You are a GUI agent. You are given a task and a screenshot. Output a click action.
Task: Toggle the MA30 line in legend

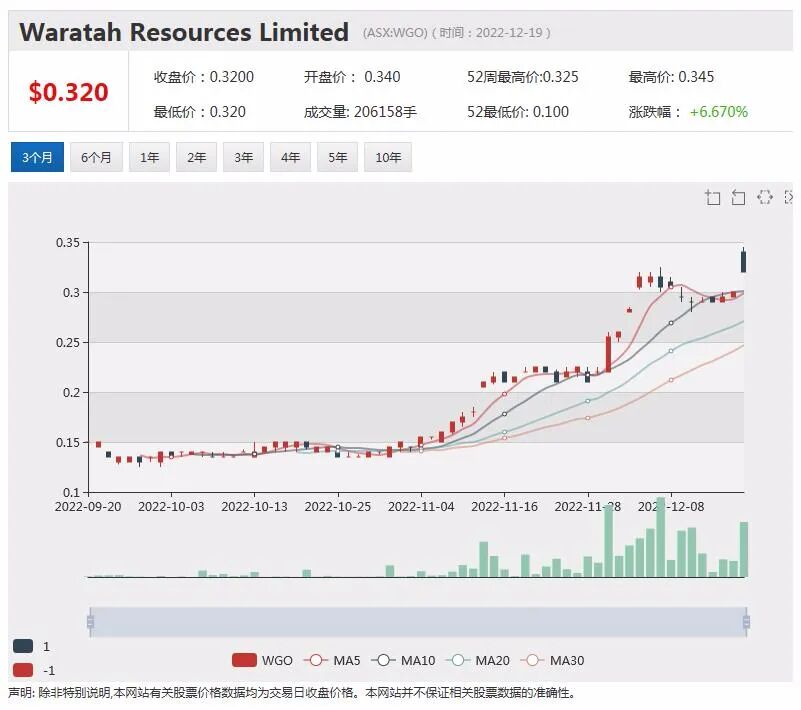pos(552,660)
